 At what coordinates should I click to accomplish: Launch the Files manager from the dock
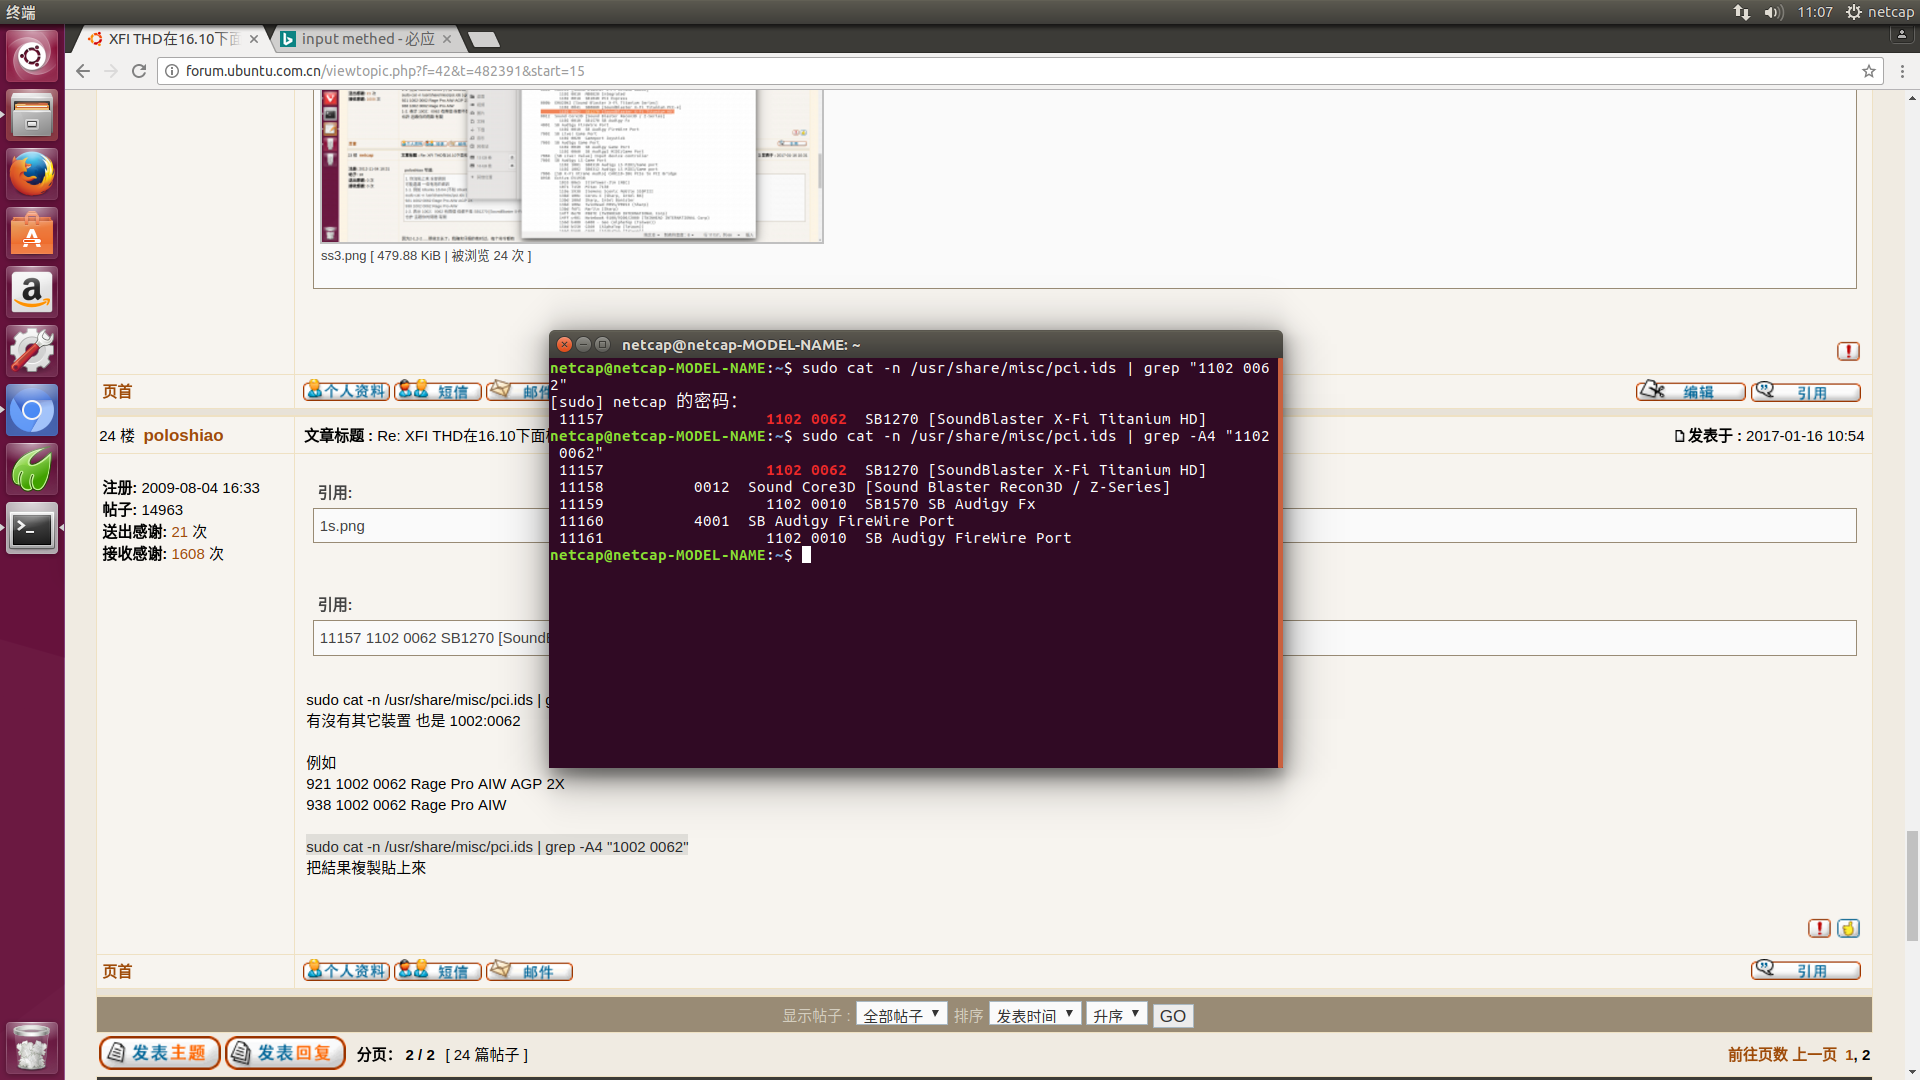[x=32, y=114]
